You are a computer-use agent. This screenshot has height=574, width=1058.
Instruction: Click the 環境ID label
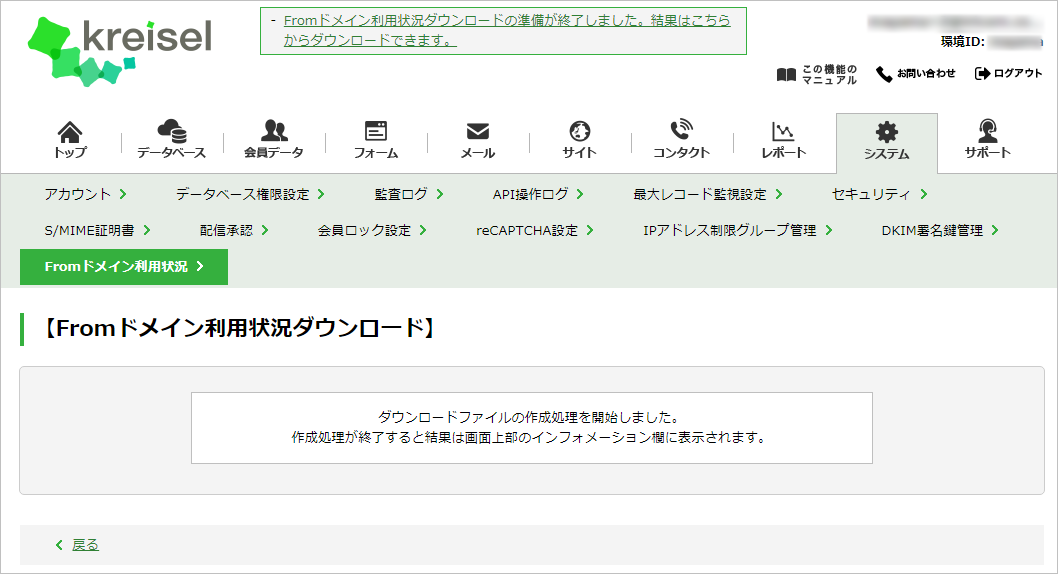pyautogui.click(x=963, y=42)
